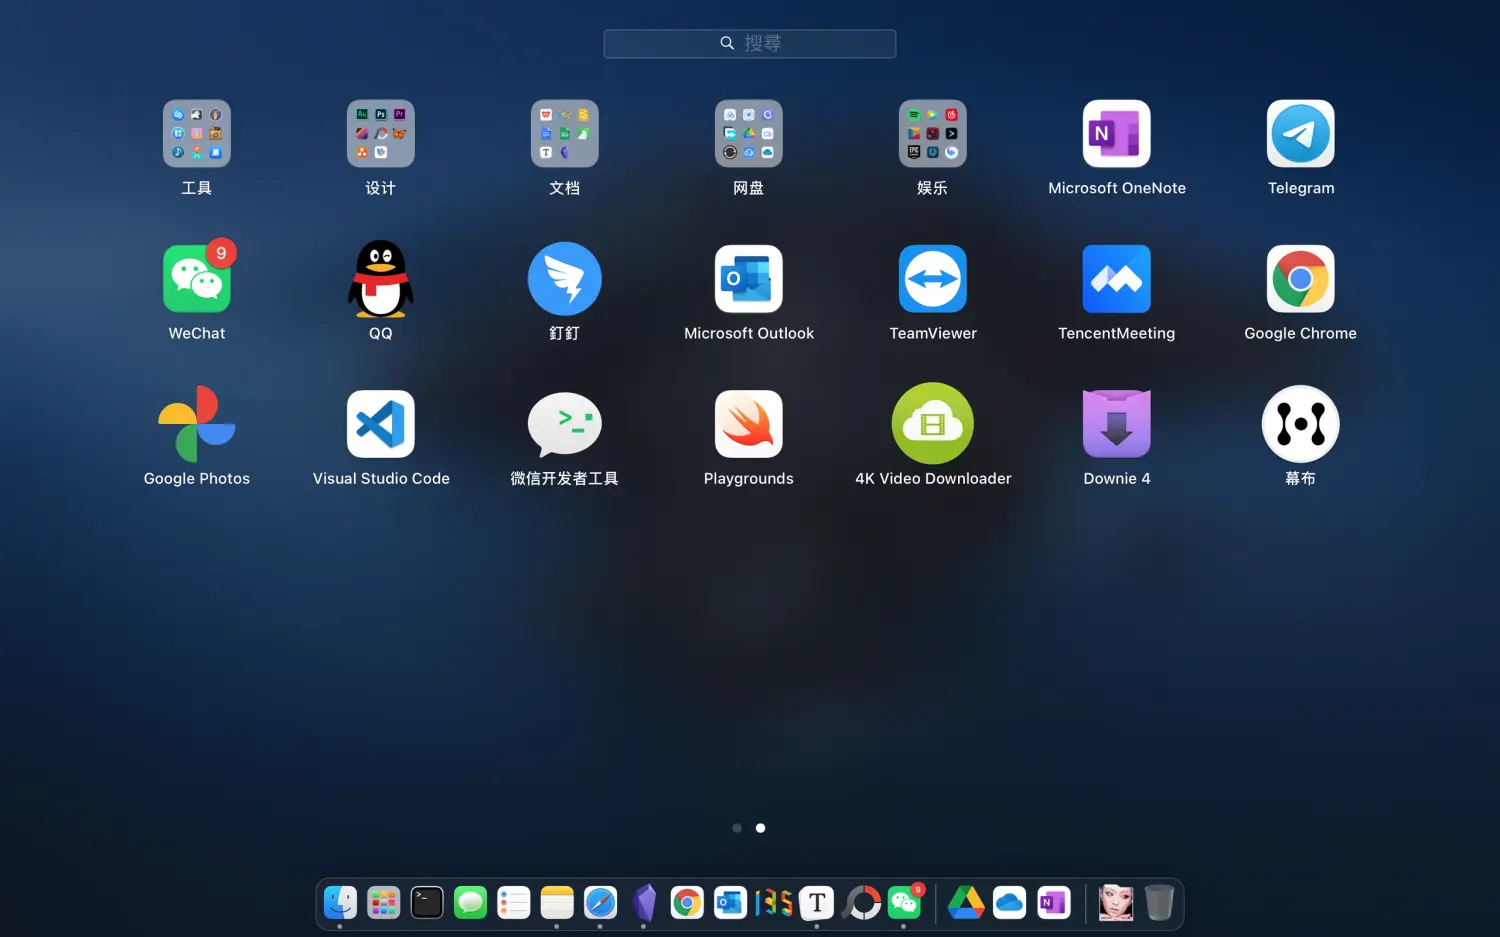Expand the 工具 folder
This screenshot has height=937, width=1500.
[x=197, y=134]
